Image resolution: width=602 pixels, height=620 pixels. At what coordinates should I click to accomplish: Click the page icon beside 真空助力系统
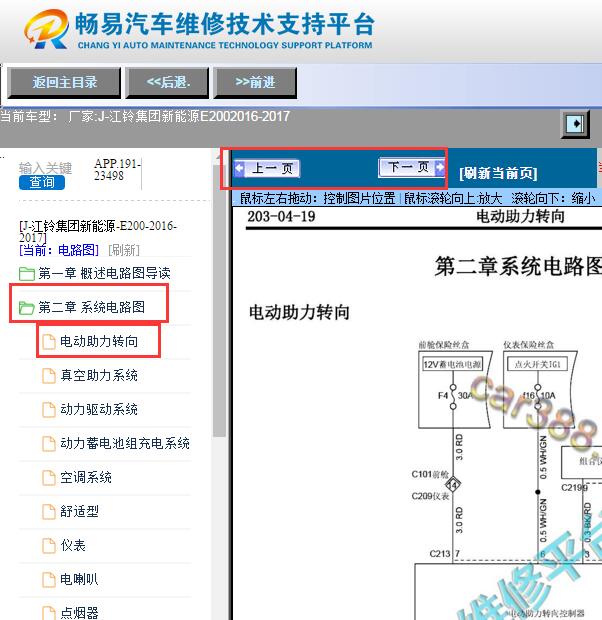coord(49,376)
